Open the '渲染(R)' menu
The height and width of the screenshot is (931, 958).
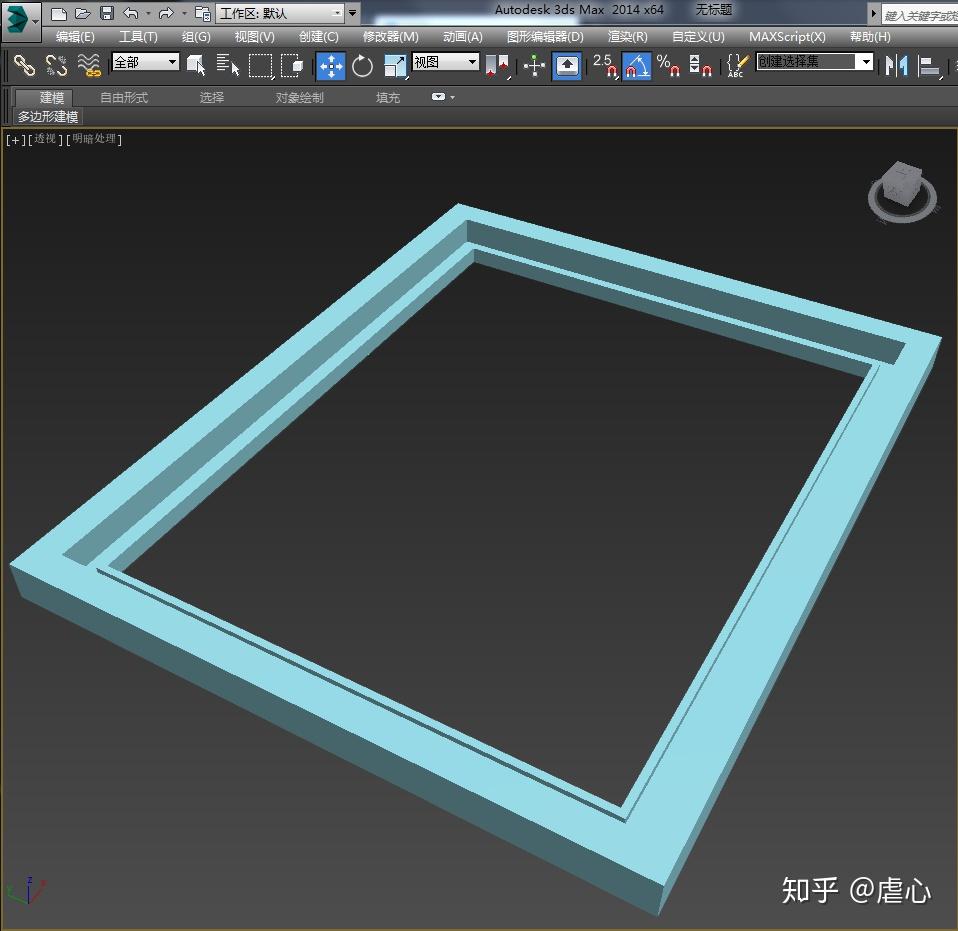[628, 37]
